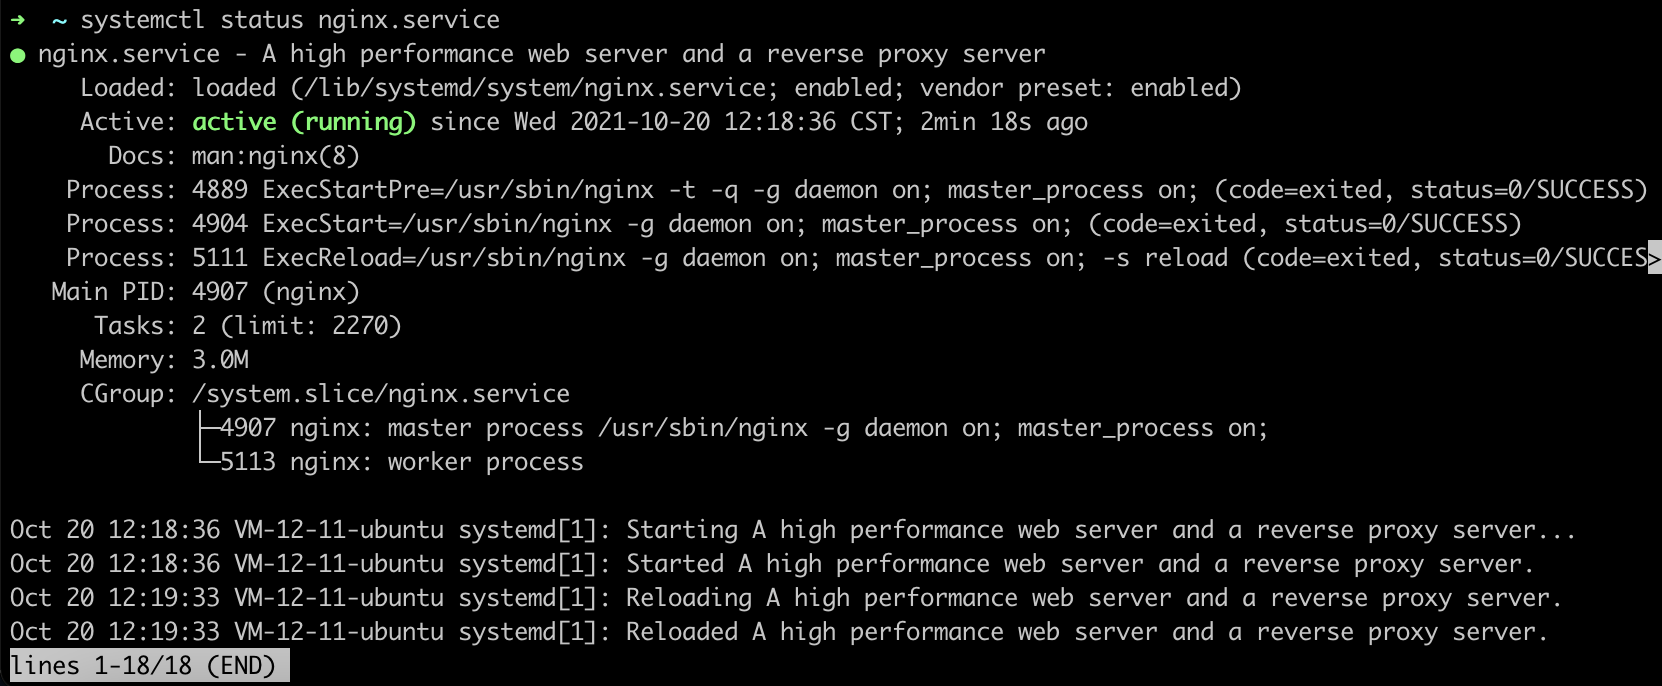Click the log line Reloading A high performance
This screenshot has height=686, width=1662.
point(786,598)
